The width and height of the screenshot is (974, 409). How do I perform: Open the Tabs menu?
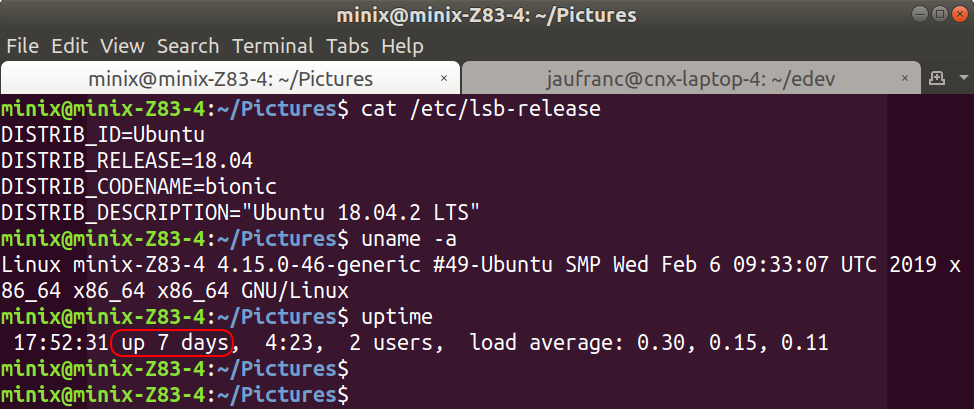pos(348,46)
